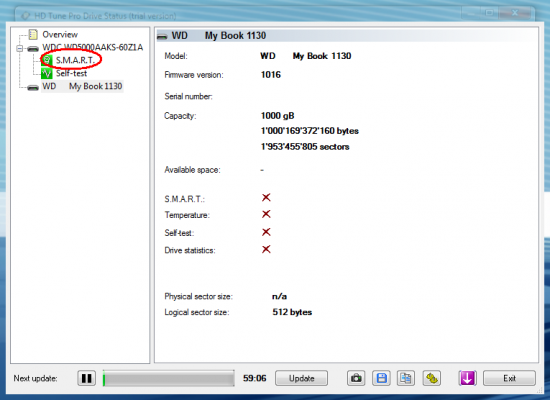Viewport: 550px width, 400px height.
Task: Click the Available space label
Action: click(192, 170)
